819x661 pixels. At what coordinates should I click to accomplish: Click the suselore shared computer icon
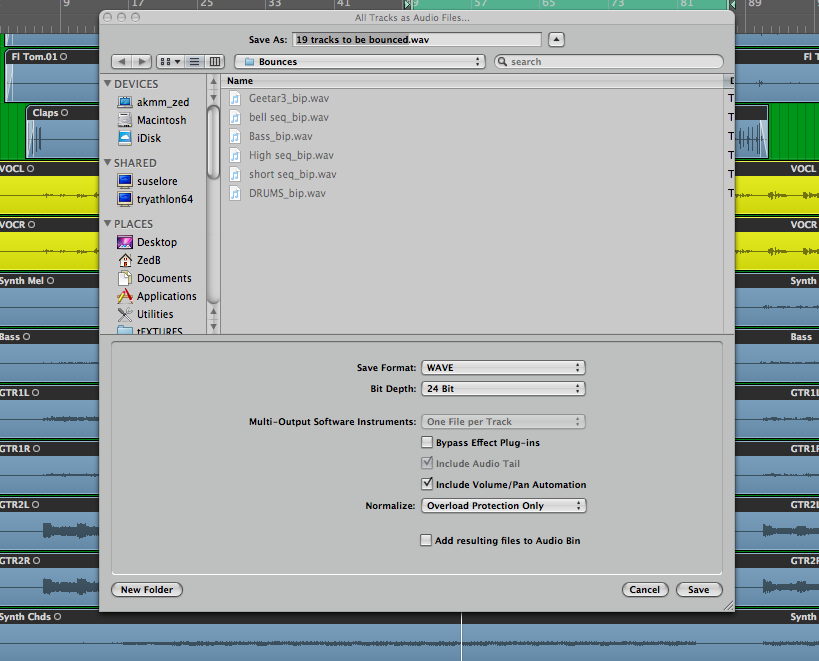tap(125, 181)
